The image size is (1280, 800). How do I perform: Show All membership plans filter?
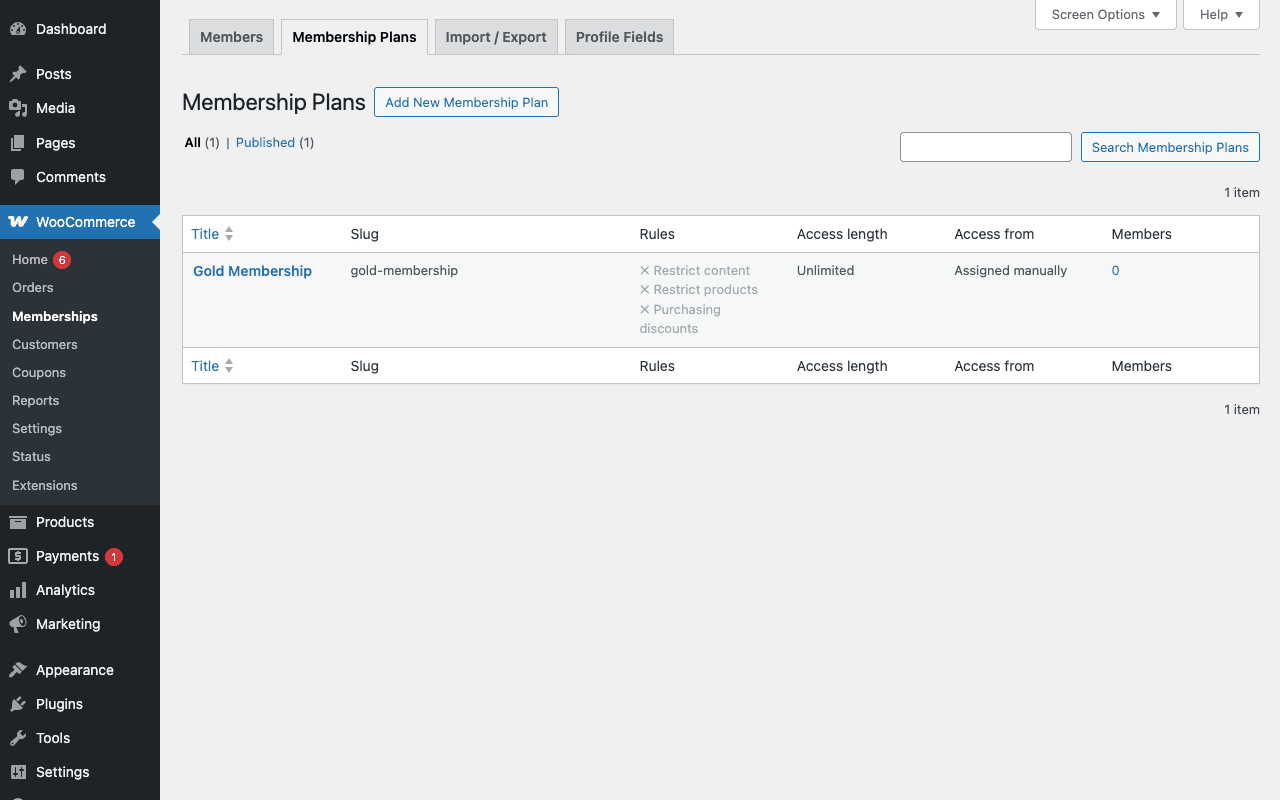click(x=193, y=143)
